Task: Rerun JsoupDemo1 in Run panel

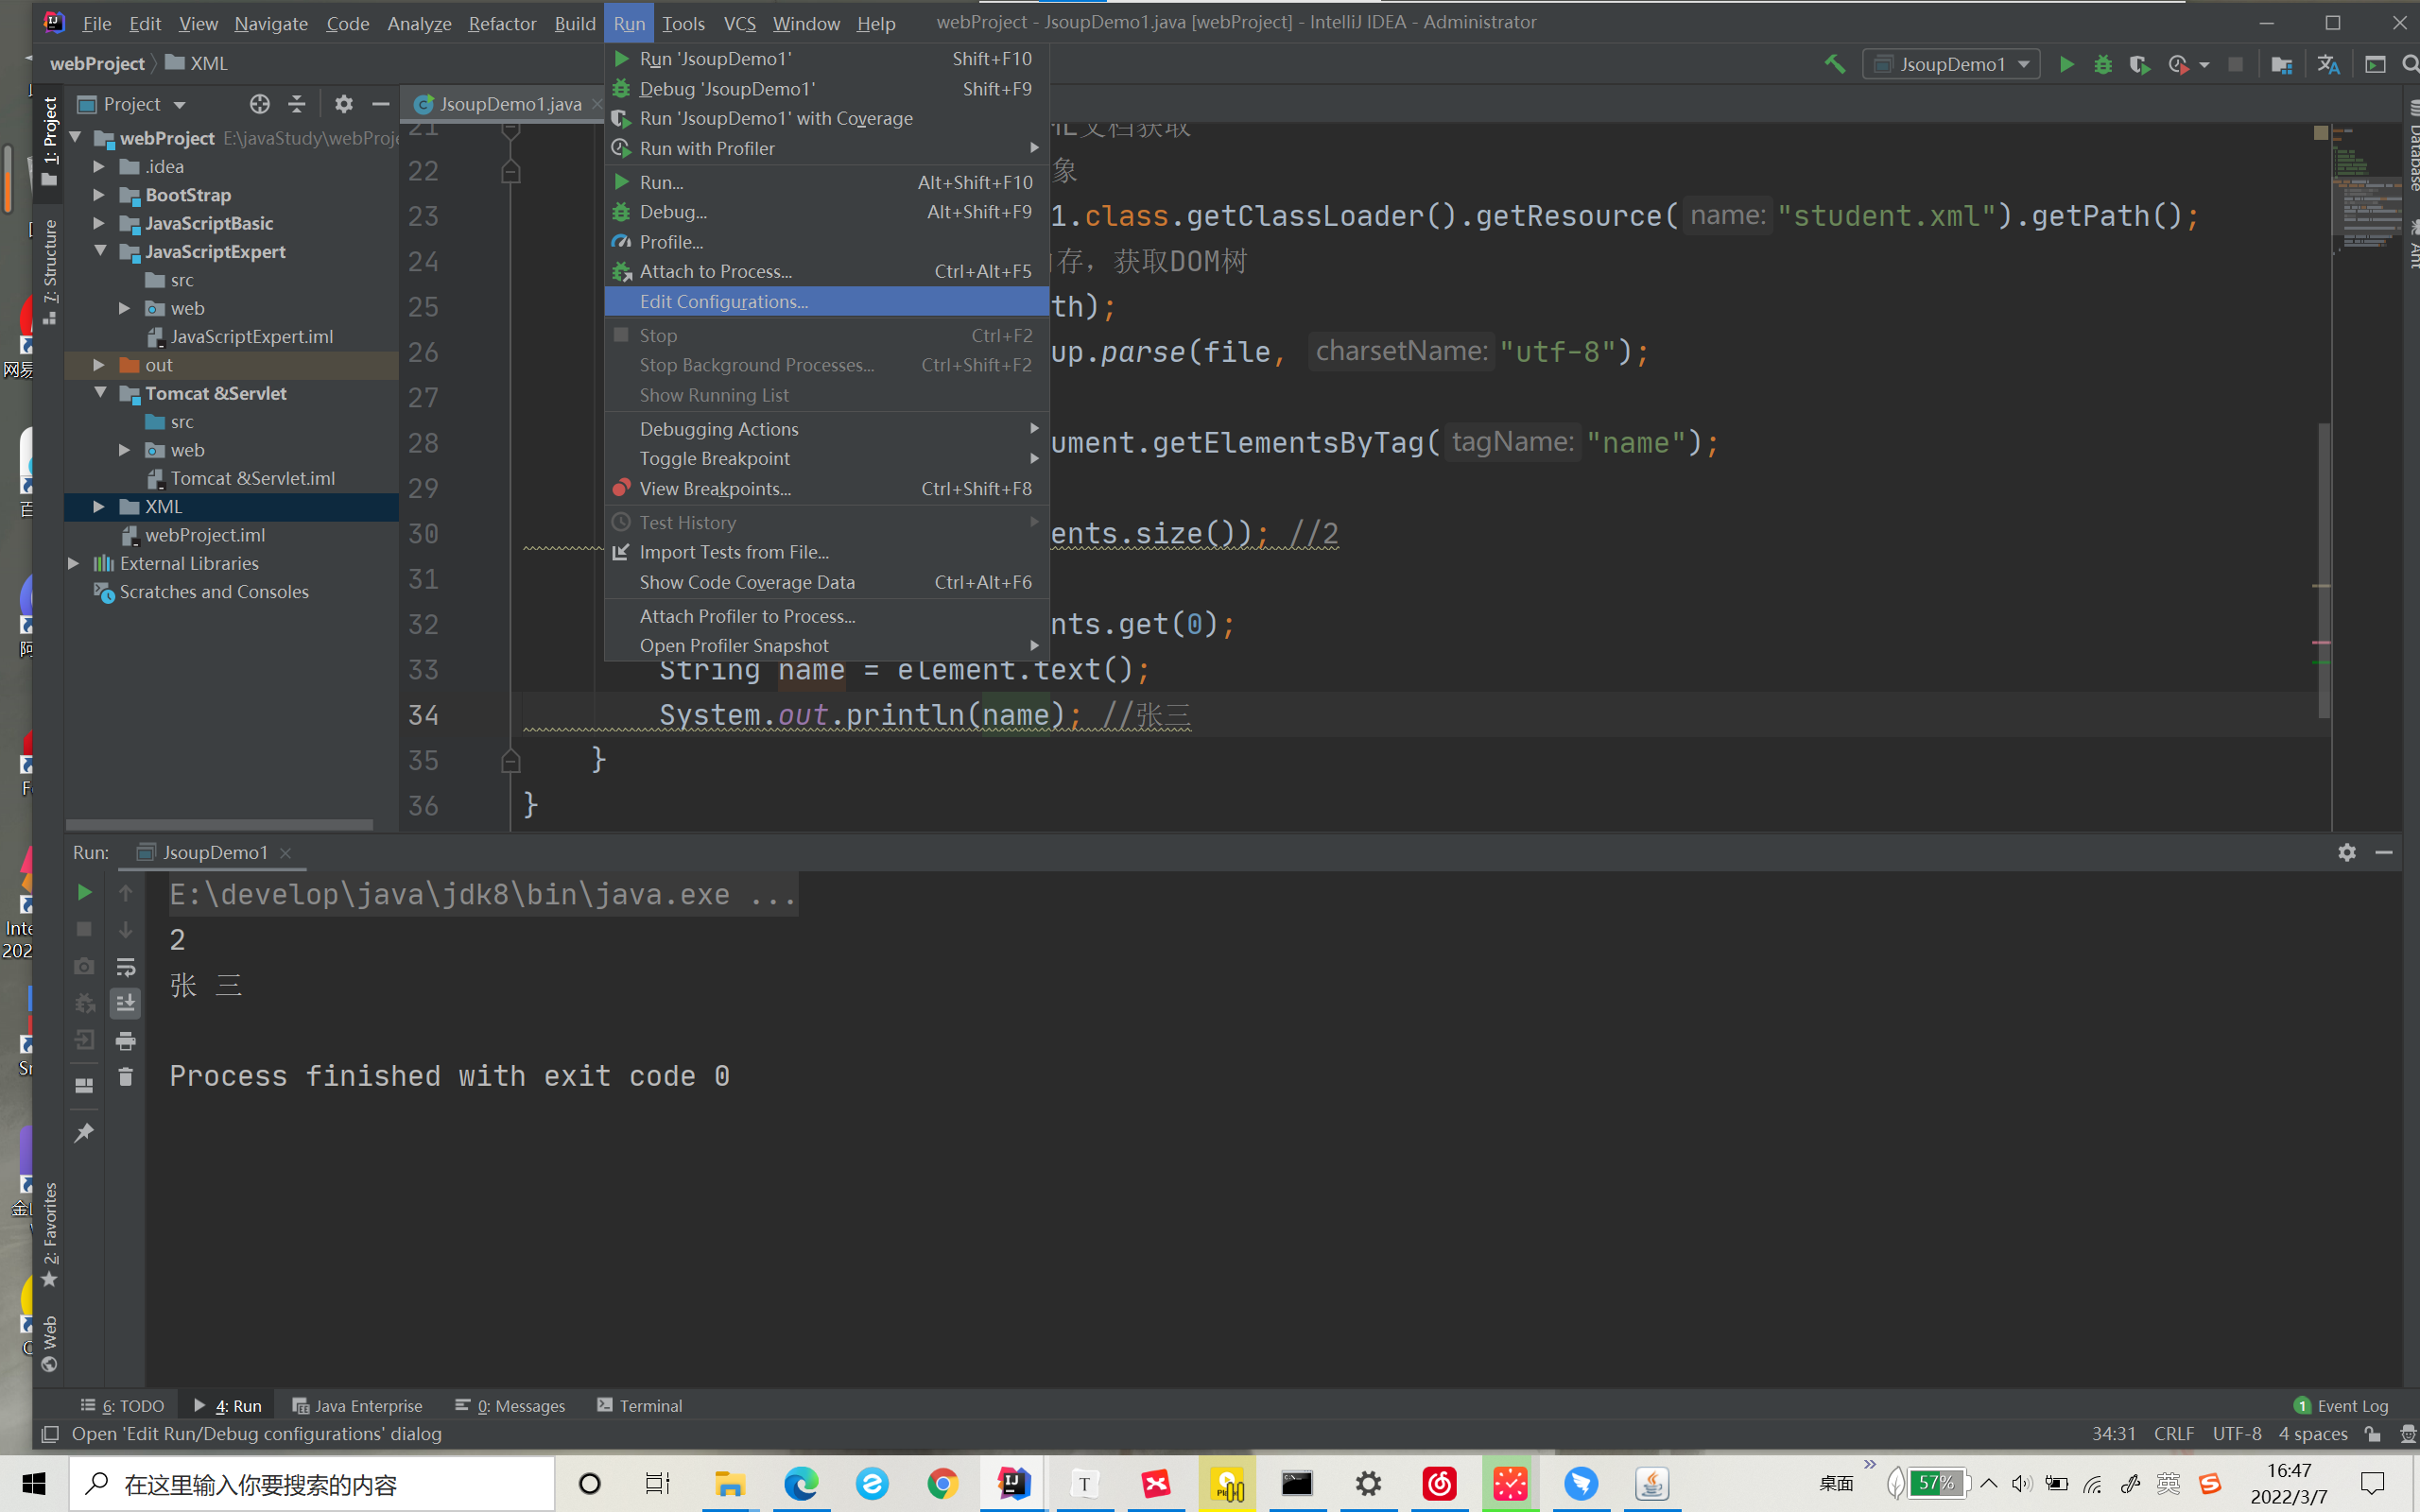Action: coord(84,892)
